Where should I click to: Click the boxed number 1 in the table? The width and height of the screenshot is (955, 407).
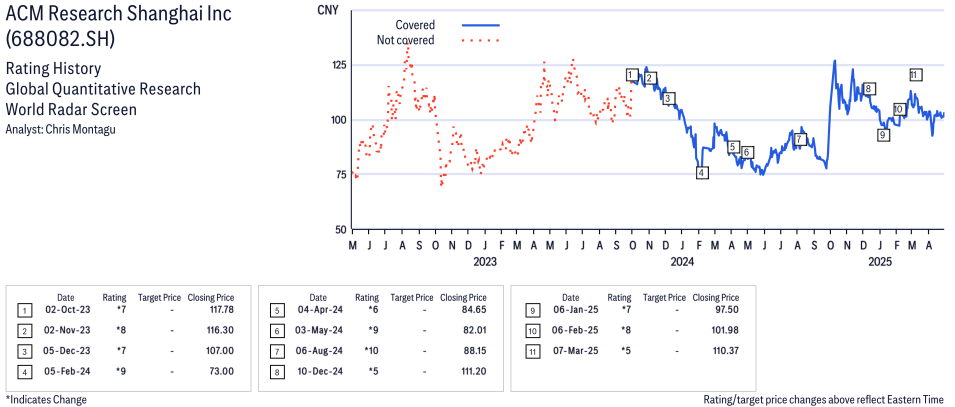click(24, 311)
